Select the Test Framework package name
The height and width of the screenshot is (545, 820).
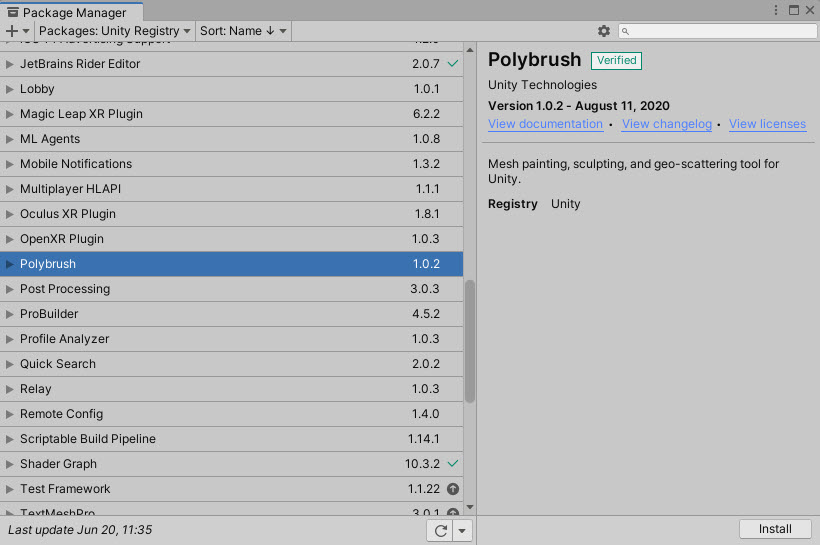tap(65, 489)
